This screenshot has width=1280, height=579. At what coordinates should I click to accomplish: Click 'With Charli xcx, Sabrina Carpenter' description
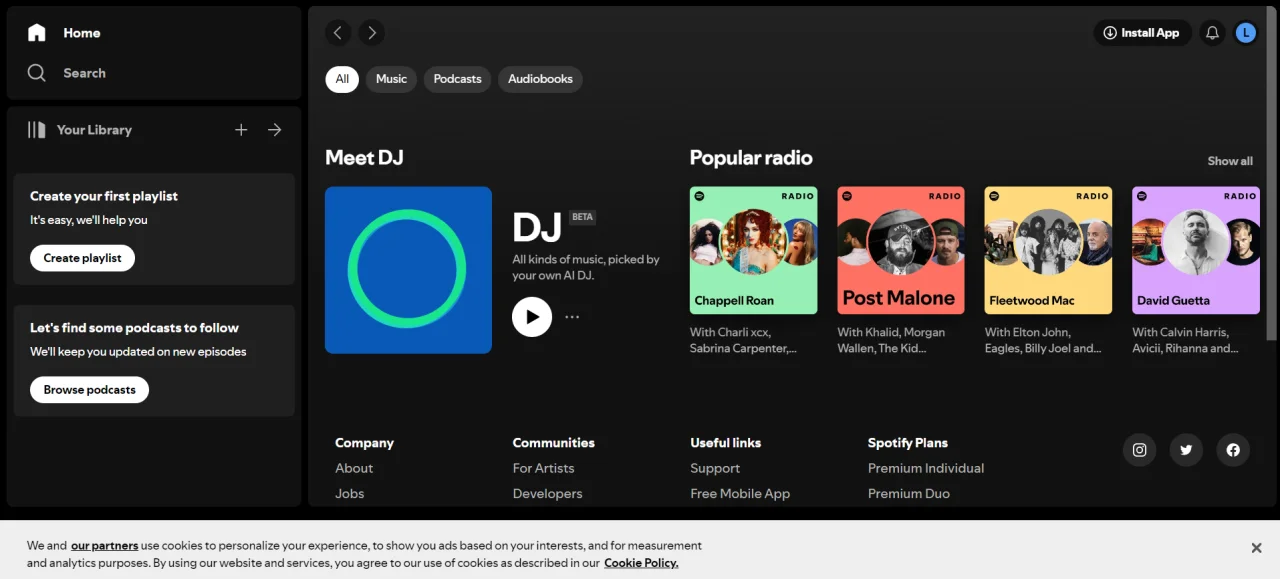(744, 340)
